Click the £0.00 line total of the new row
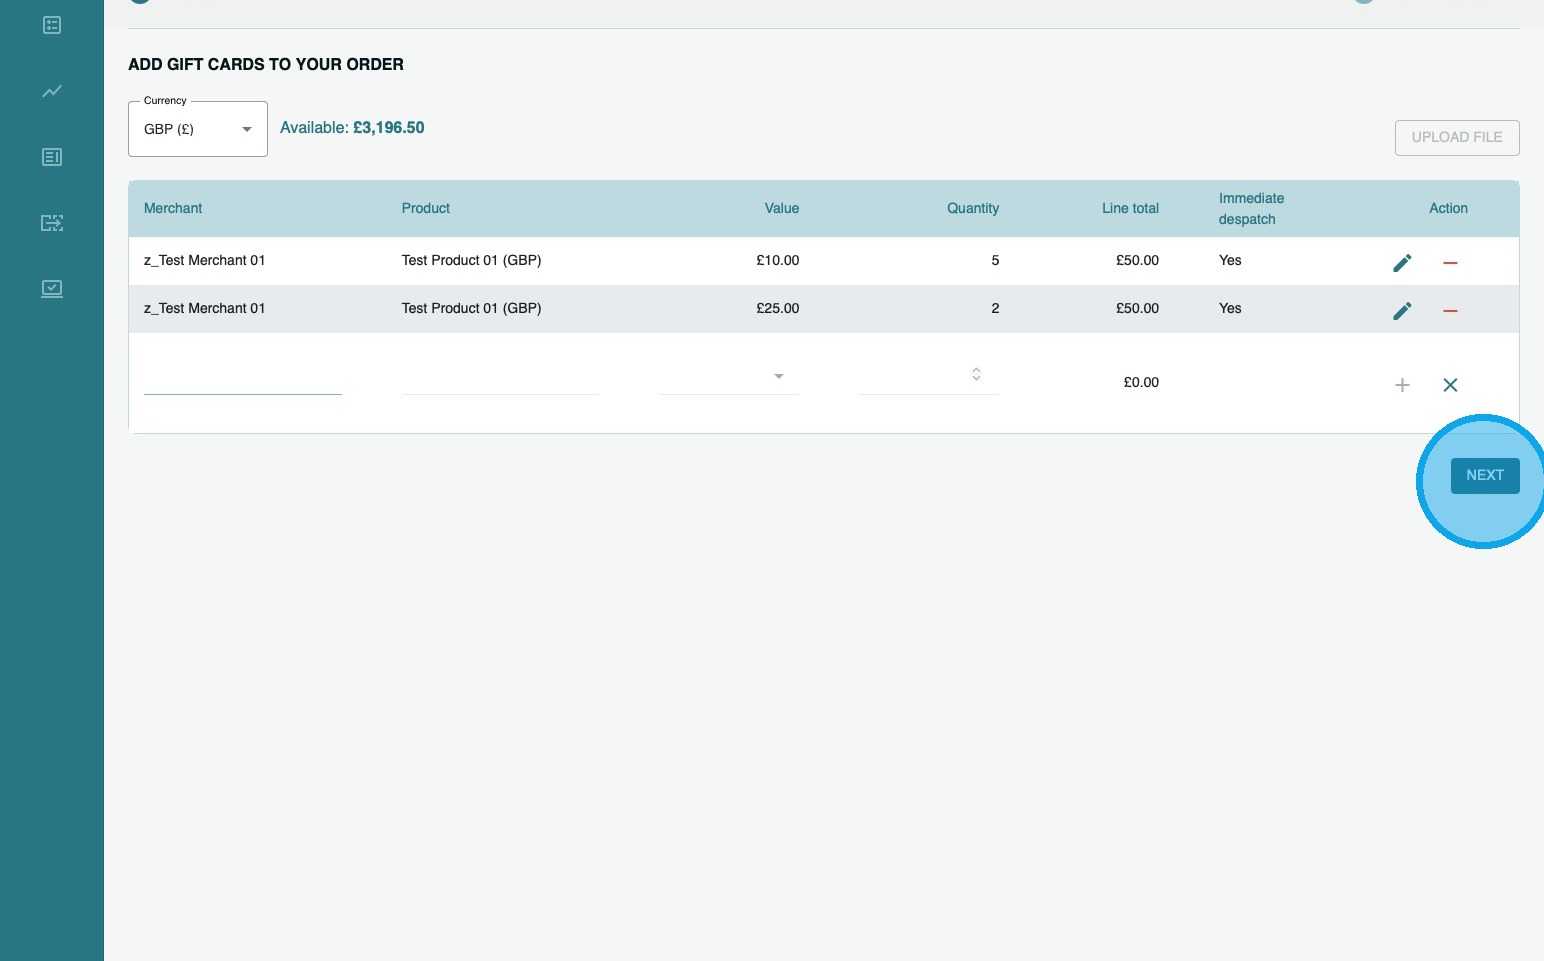The image size is (1544, 961). coord(1141,382)
